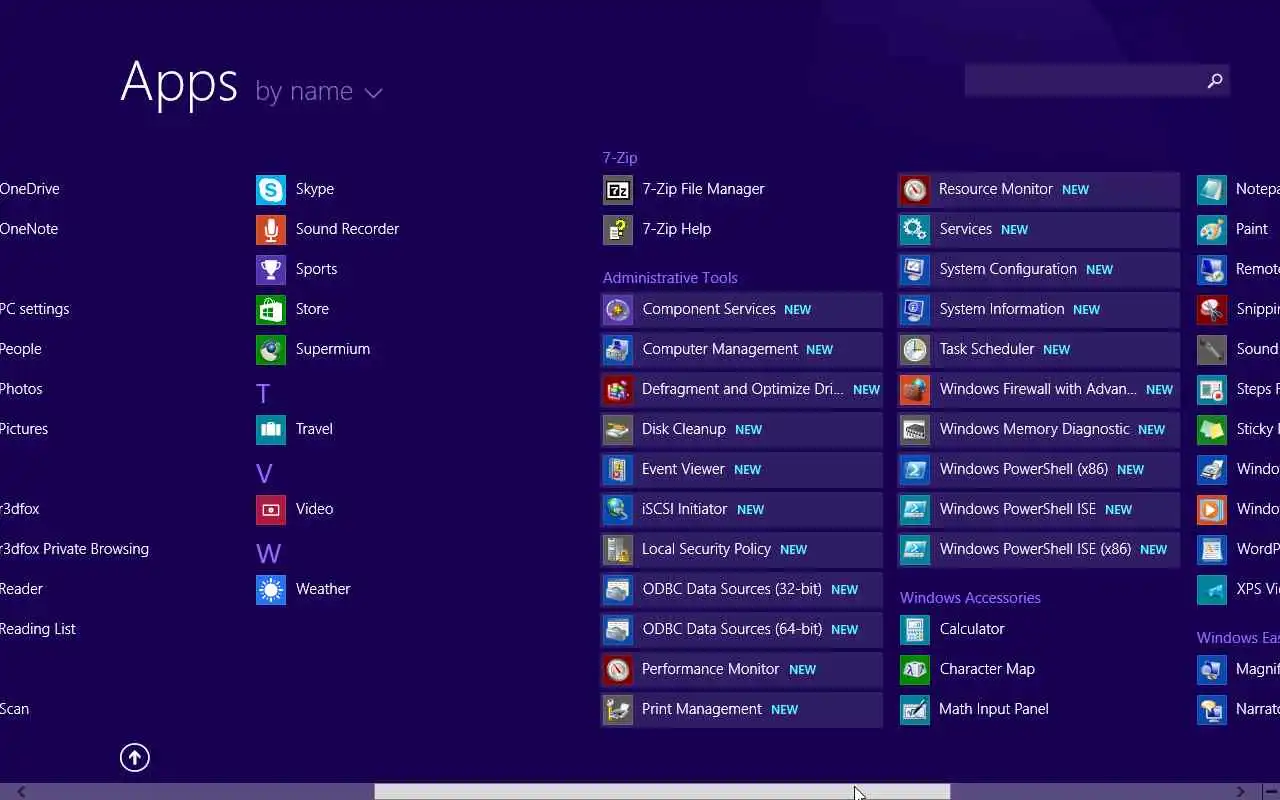Open the sort 'by name' dropdown
Image resolution: width=1280 pixels, height=800 pixels.
click(319, 91)
